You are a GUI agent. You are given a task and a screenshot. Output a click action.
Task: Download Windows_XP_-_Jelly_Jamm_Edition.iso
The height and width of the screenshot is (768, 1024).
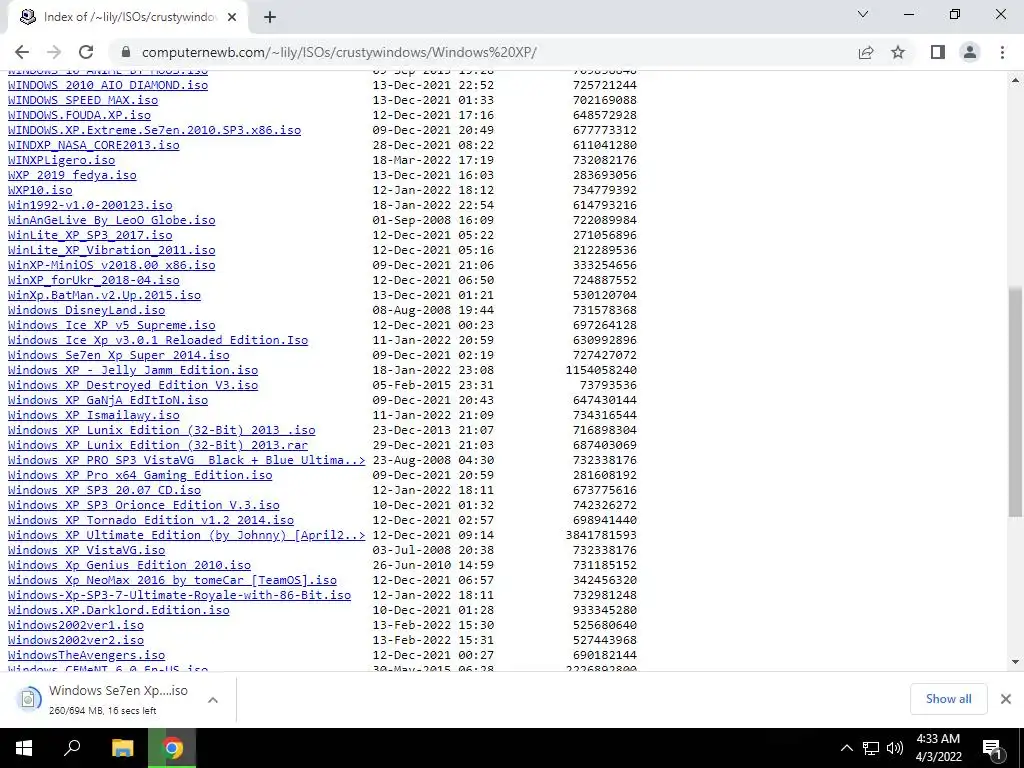[133, 370]
